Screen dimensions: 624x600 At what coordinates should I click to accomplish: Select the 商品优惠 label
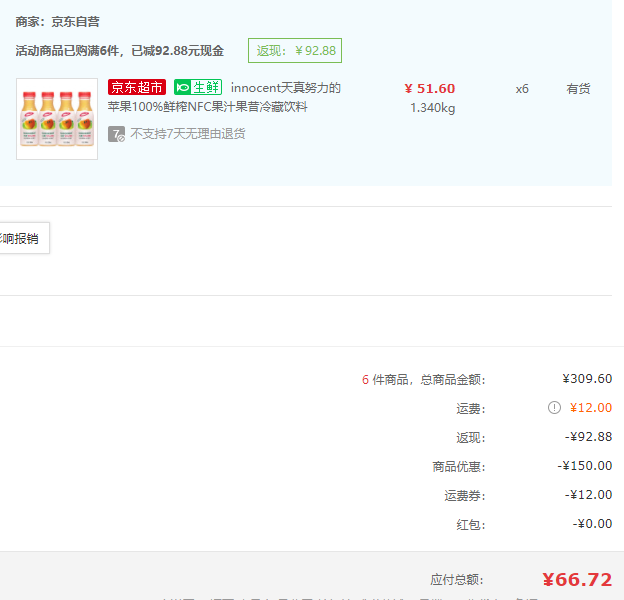[x=459, y=466]
